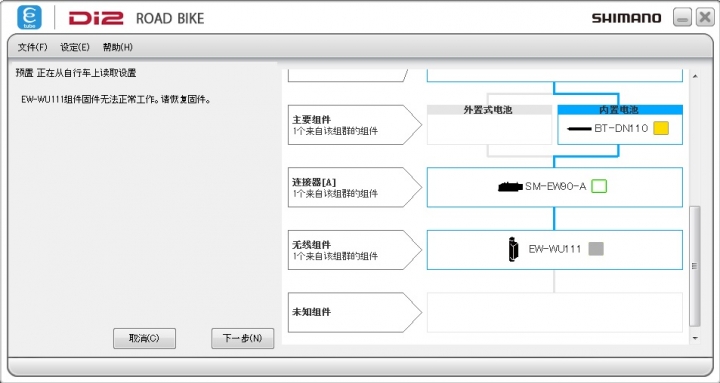Viewport: 720px width, 383px height.
Task: Click the SHIMANO brand logo
Action: [x=626, y=18]
